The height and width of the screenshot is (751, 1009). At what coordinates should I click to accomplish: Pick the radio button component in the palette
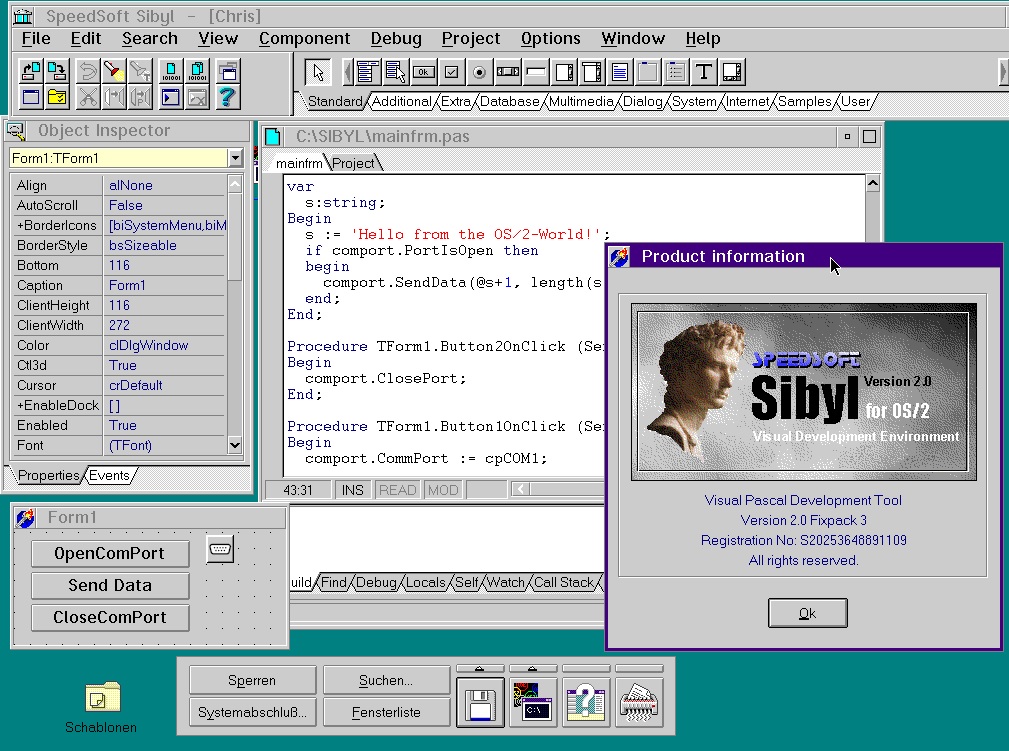[x=479, y=72]
